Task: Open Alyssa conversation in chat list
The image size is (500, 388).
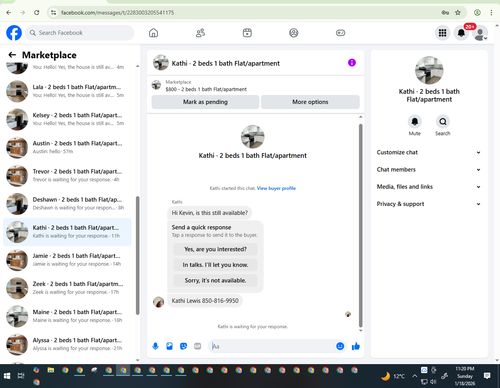Action: 68,344
